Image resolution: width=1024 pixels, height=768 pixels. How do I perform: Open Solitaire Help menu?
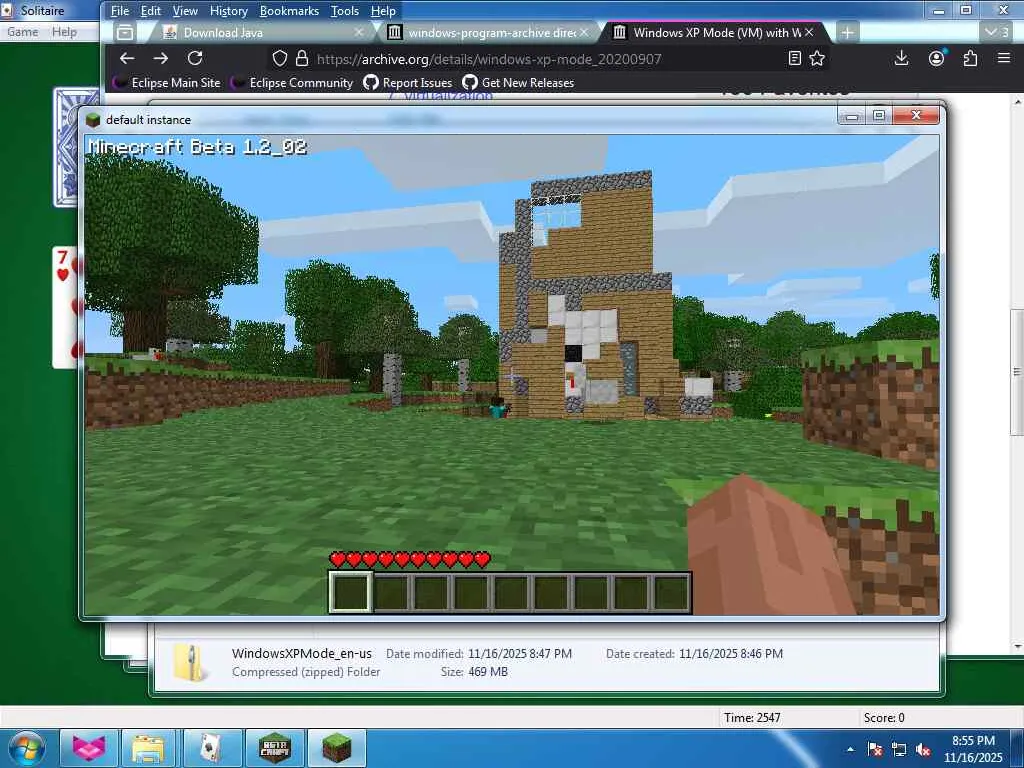[x=65, y=32]
